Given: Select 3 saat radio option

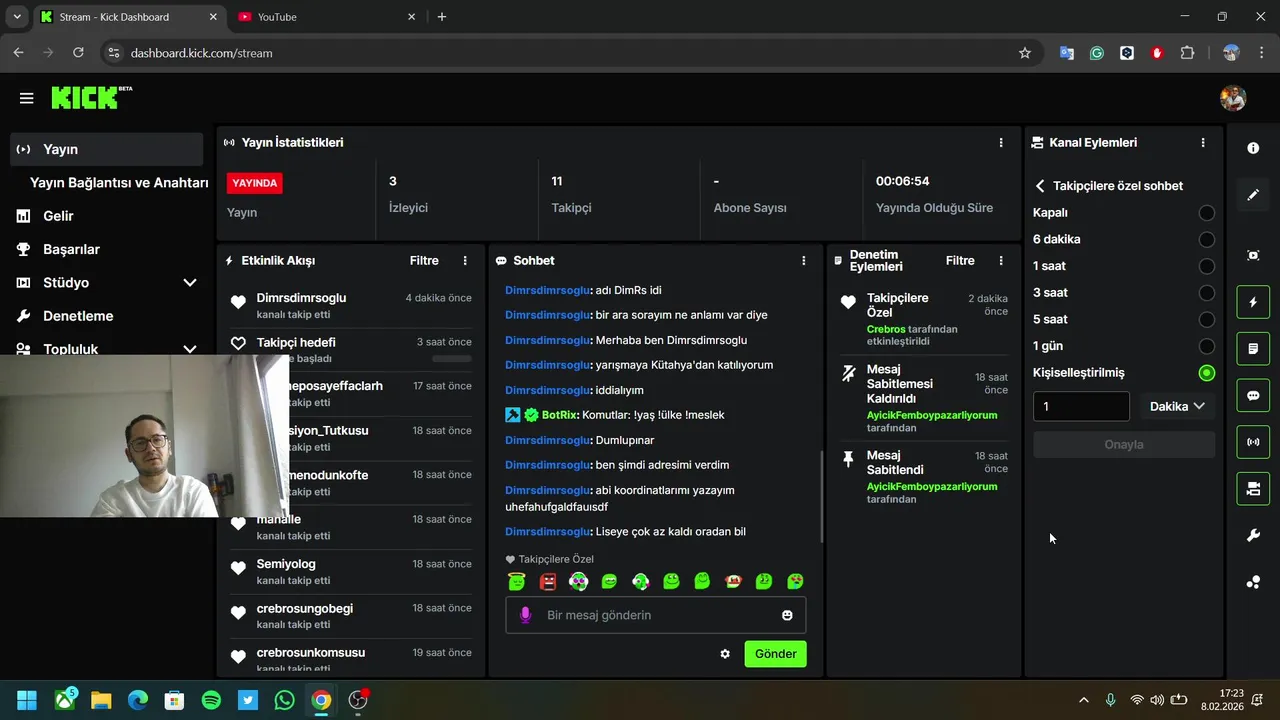Looking at the screenshot, I should (1207, 293).
